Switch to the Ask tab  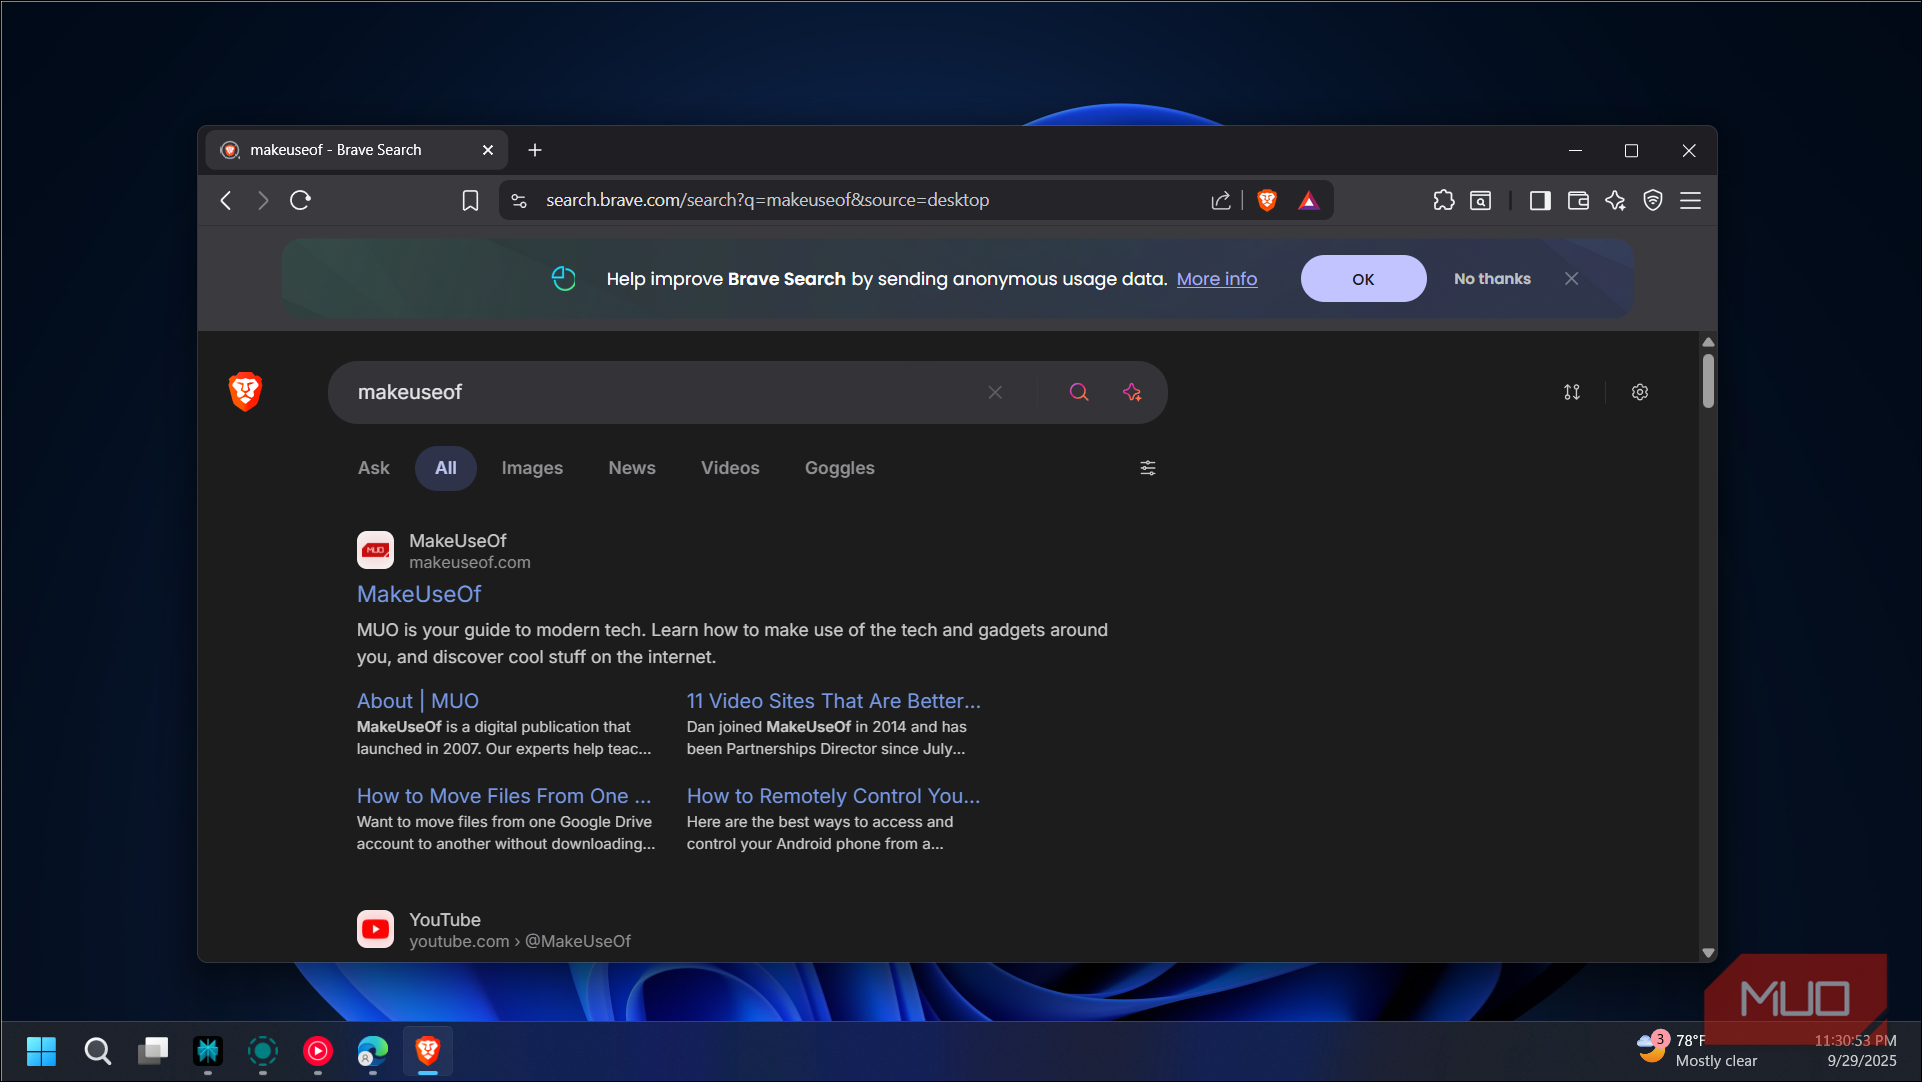(374, 468)
